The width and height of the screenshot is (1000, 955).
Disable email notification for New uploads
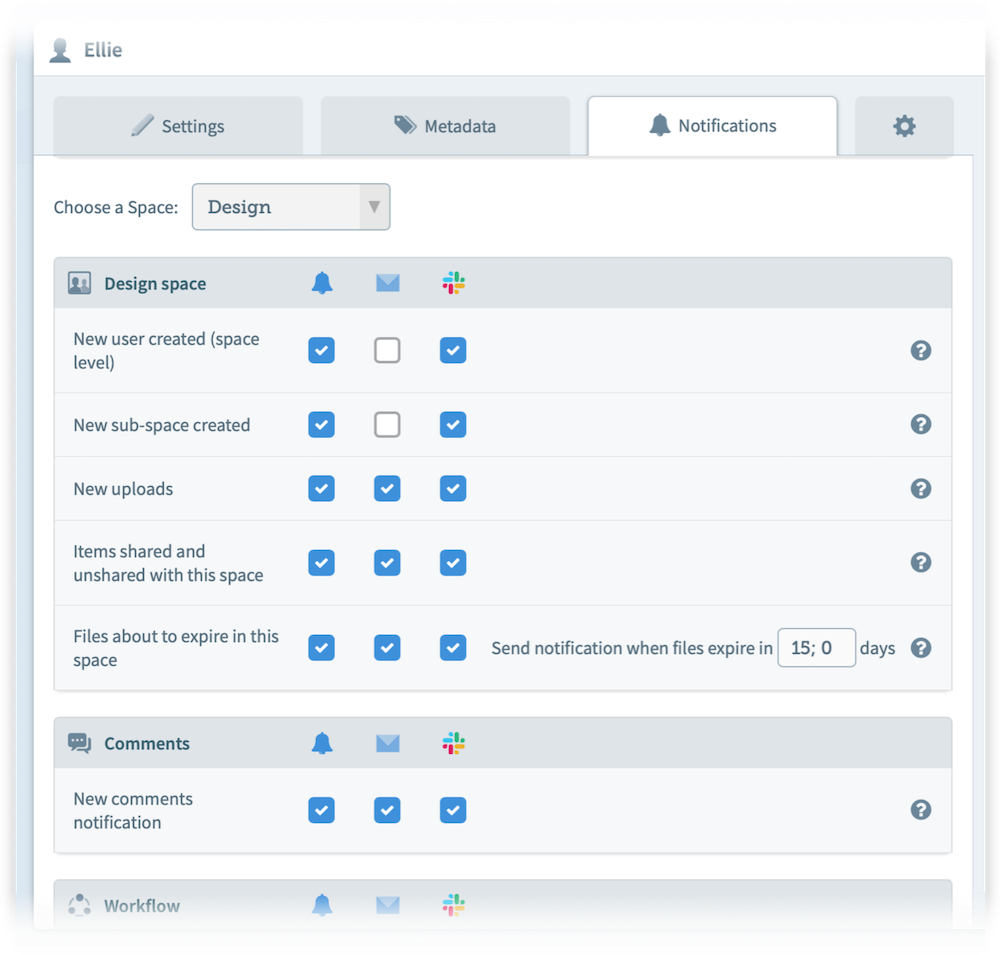tap(387, 489)
